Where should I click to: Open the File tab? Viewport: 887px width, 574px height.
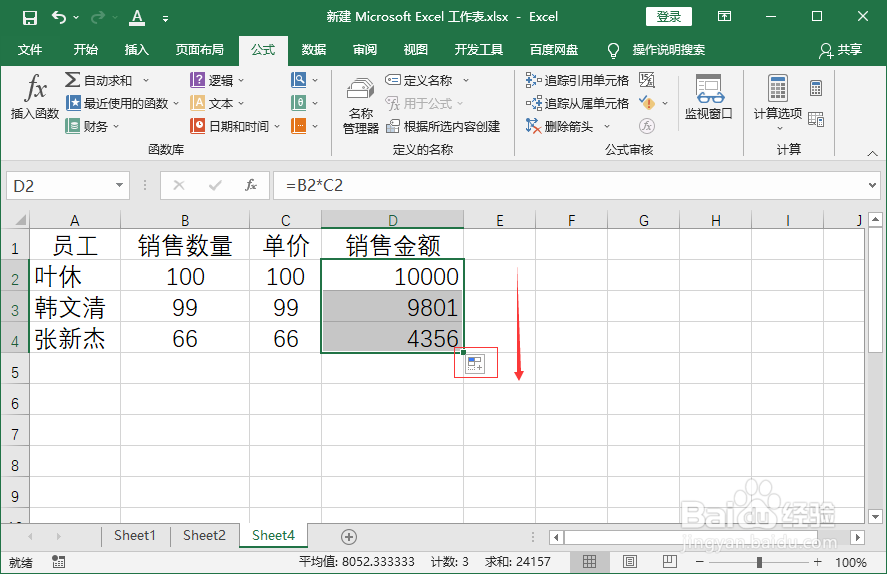click(29, 50)
